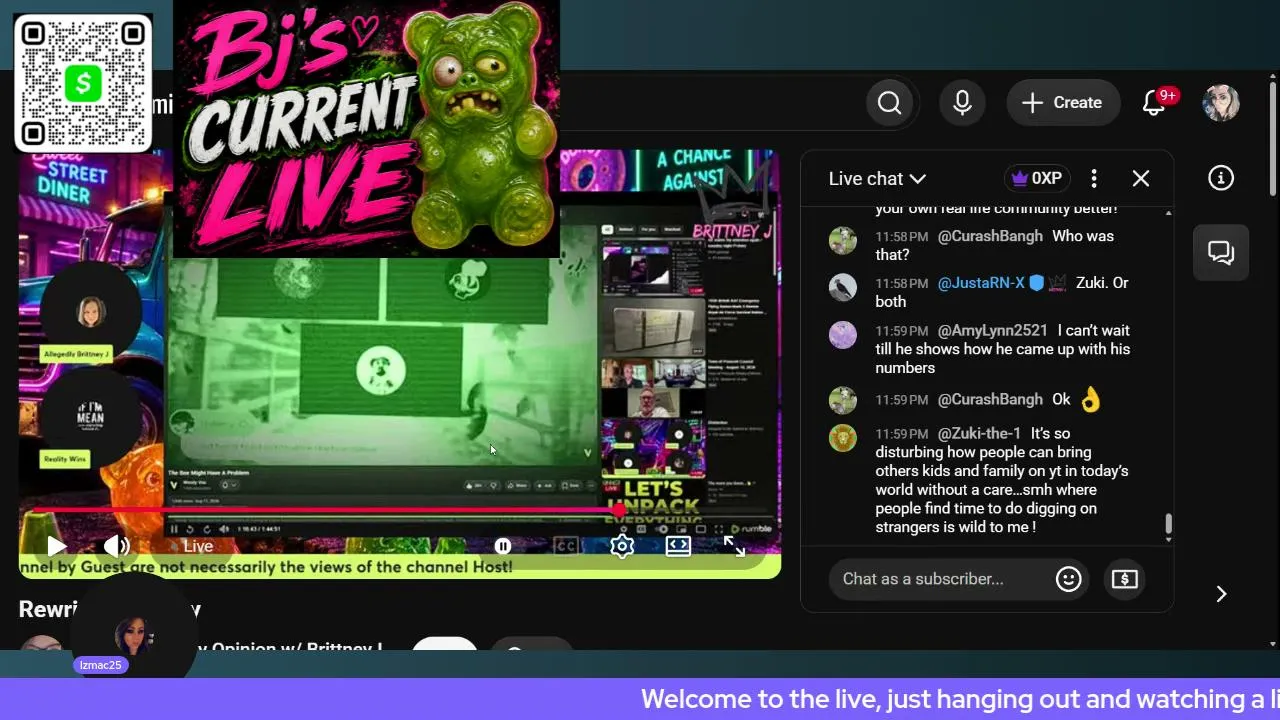Screen dimensions: 1280x720
Task: Start voice search with microphone icon
Action: (x=962, y=103)
